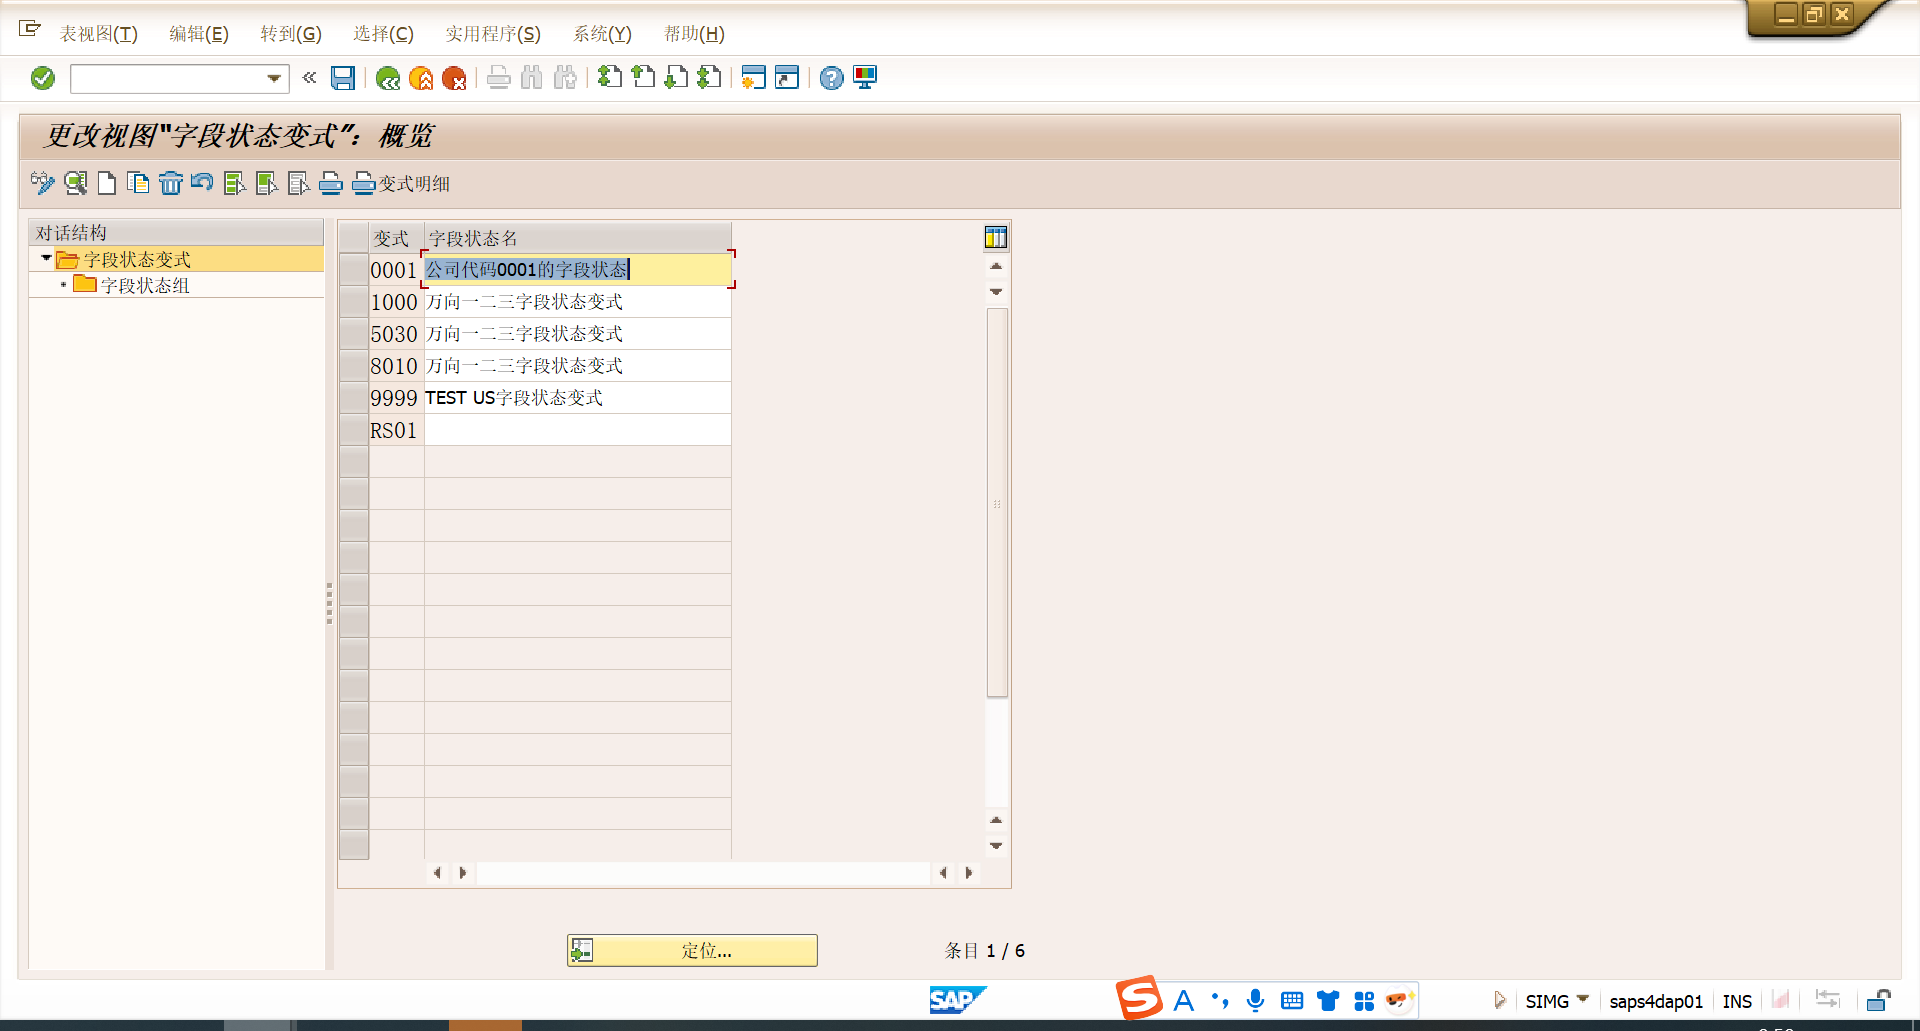Click the Undo change arrow icon
The height and width of the screenshot is (1031, 1920).
point(202,183)
